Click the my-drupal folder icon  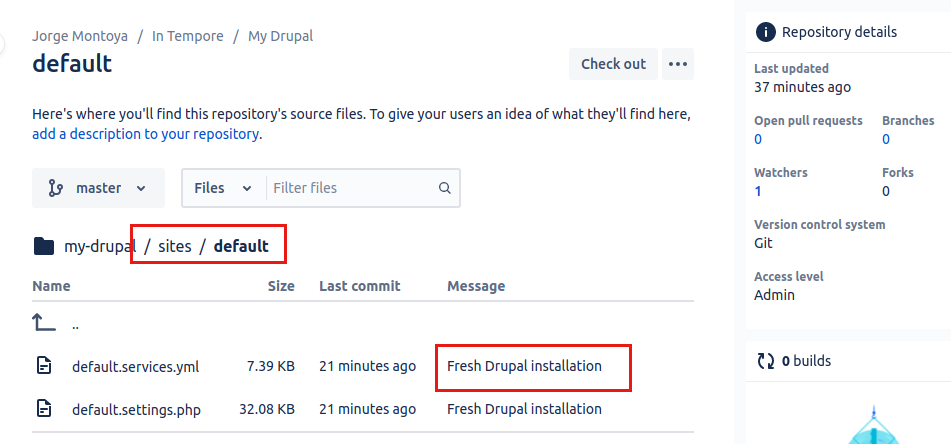click(44, 246)
